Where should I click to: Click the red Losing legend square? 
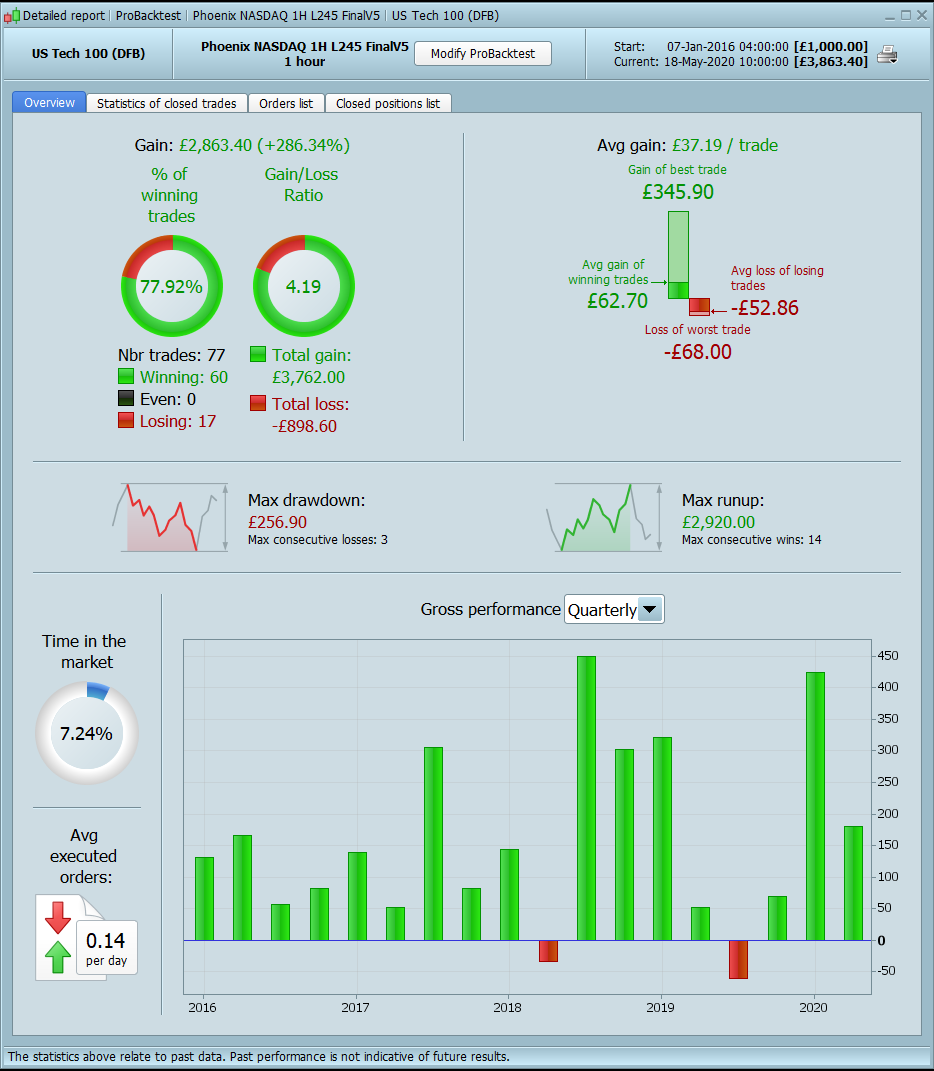126,420
